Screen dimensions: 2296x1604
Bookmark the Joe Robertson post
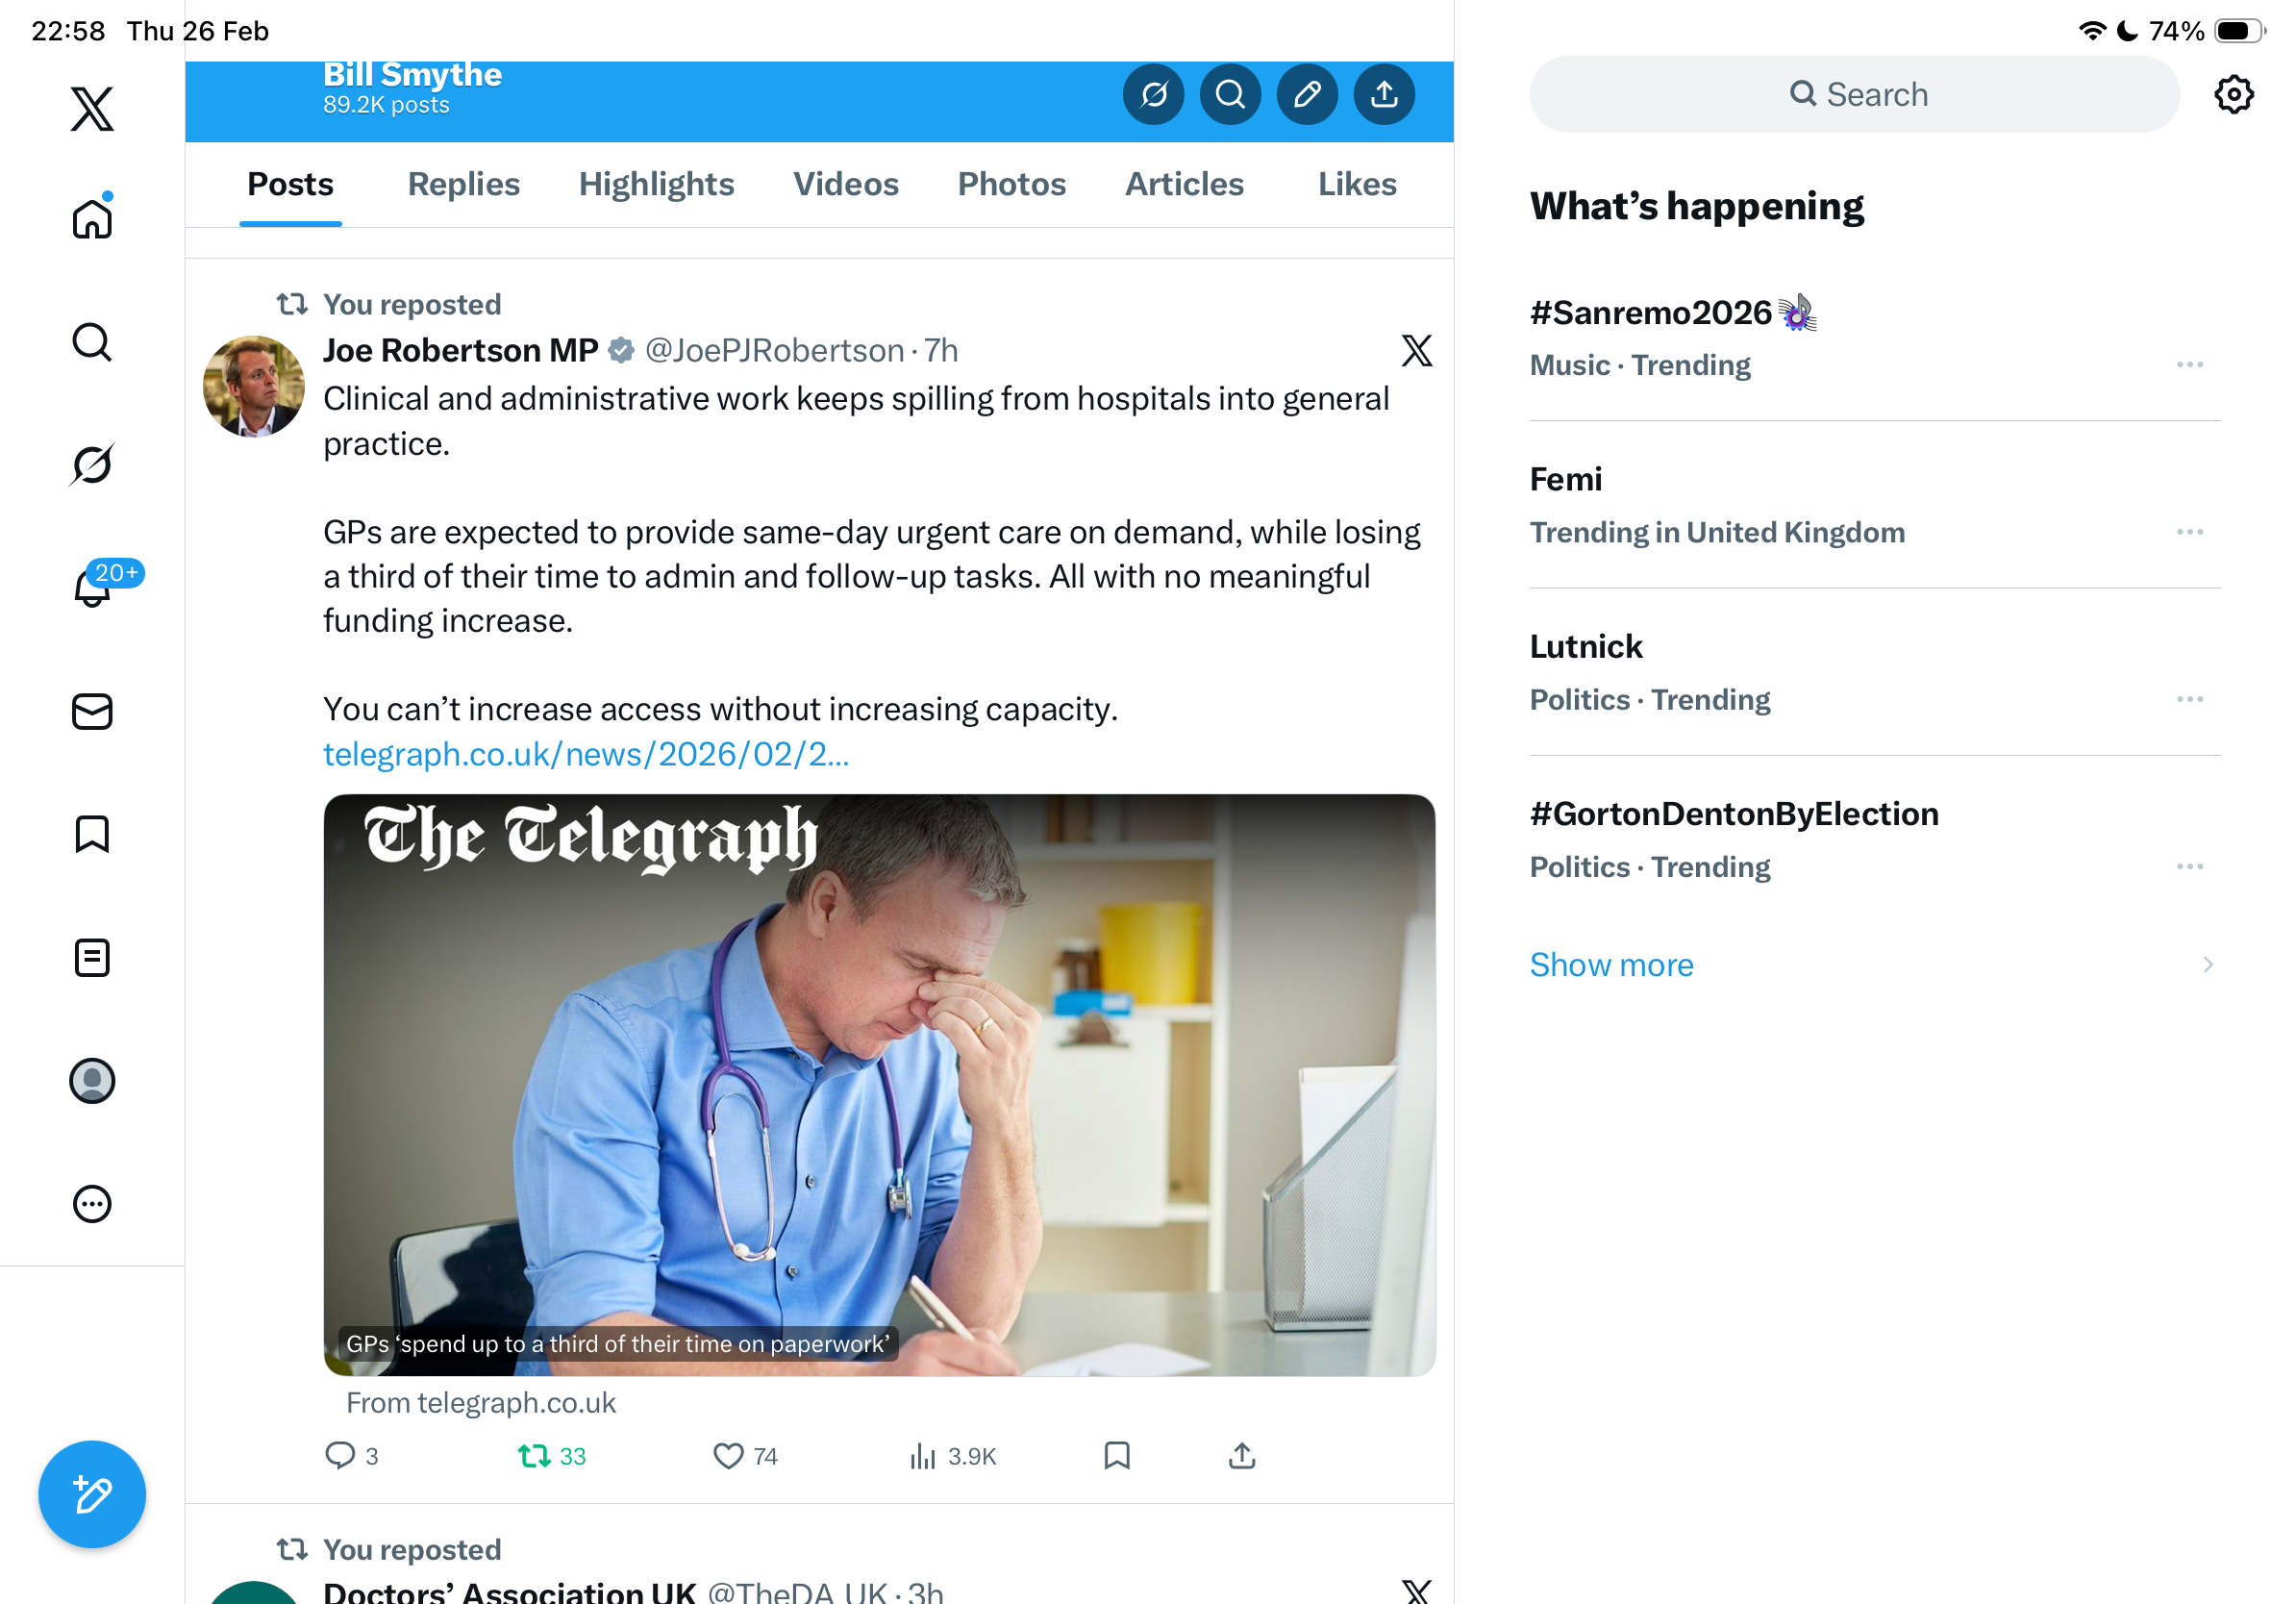pos(1117,1456)
